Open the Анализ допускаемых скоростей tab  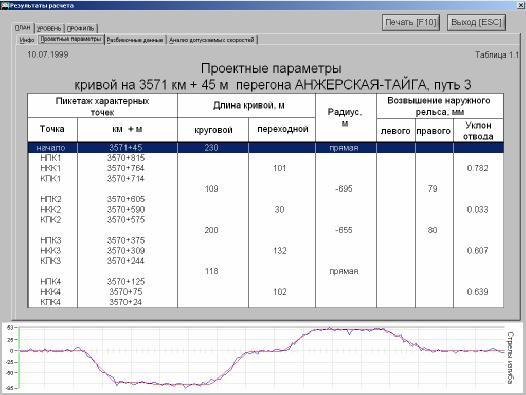click(212, 40)
